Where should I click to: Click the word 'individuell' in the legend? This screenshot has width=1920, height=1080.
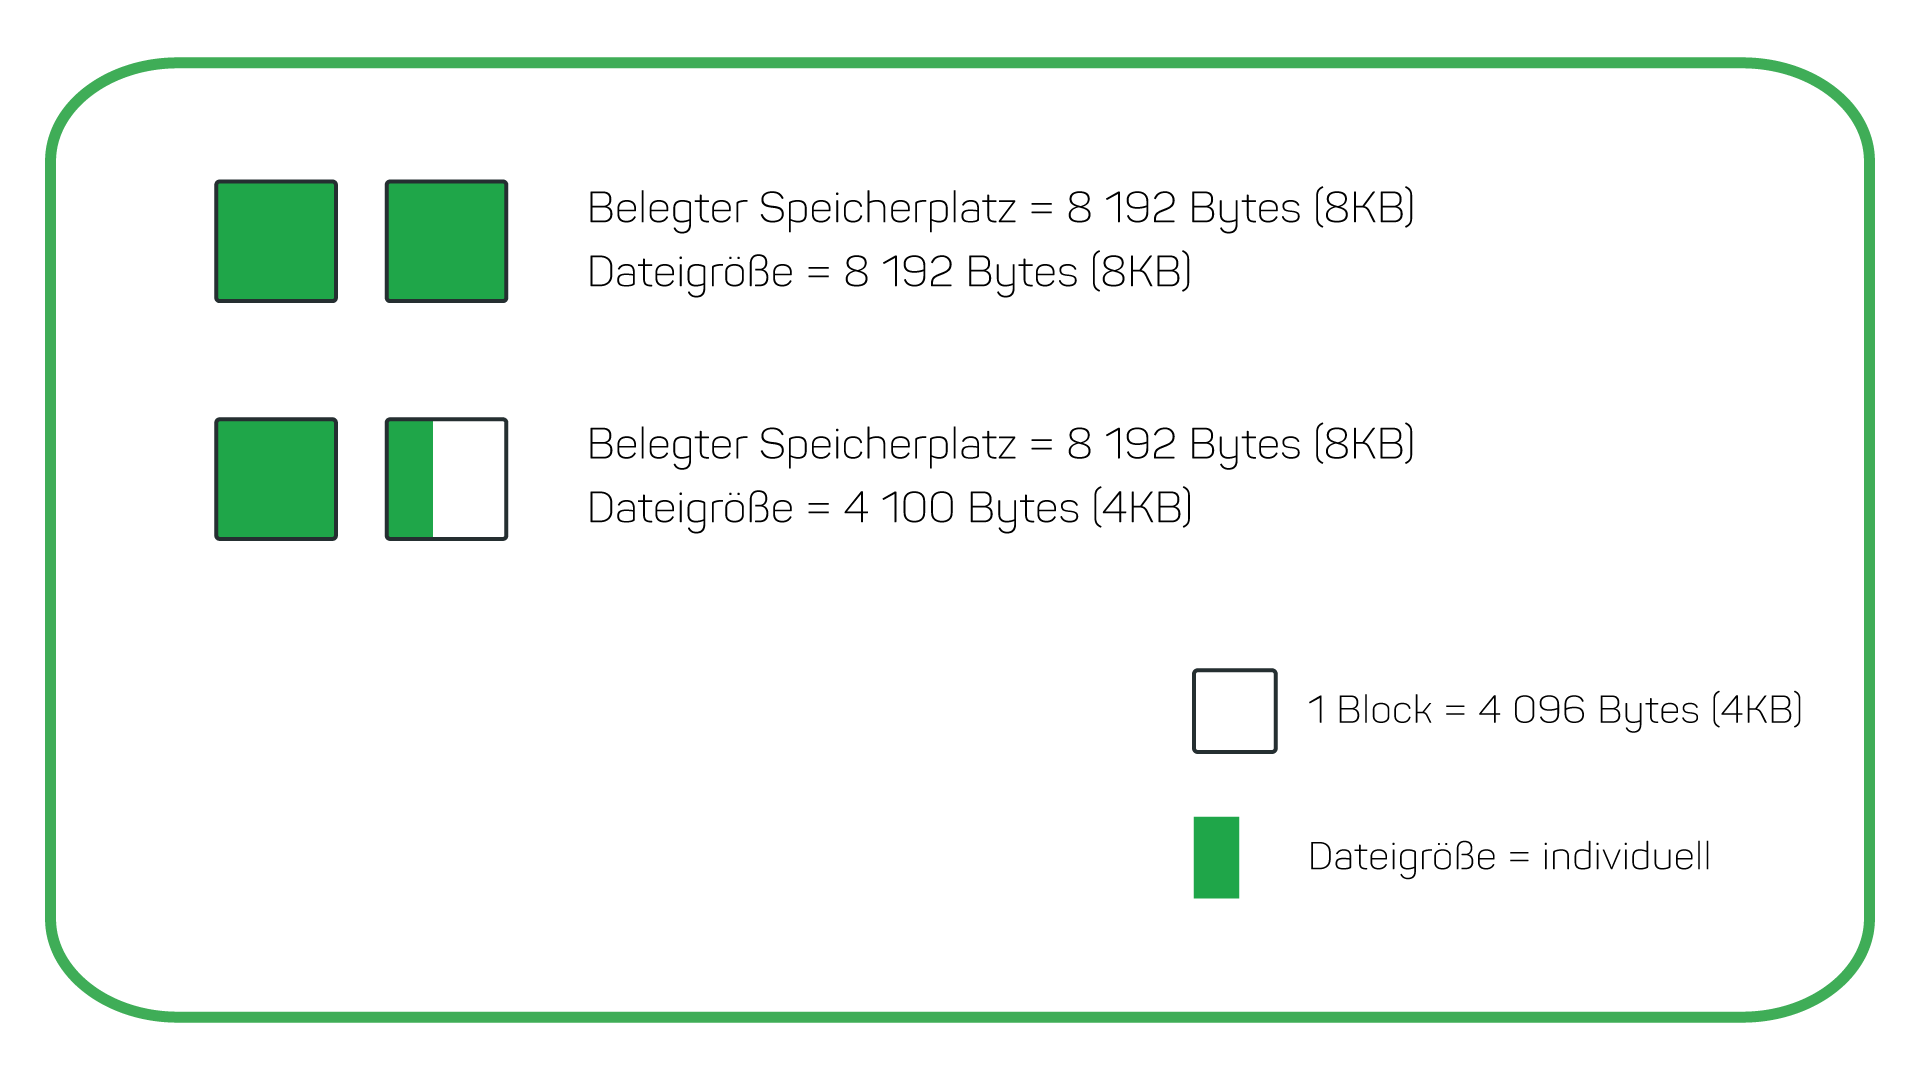(x=1626, y=856)
